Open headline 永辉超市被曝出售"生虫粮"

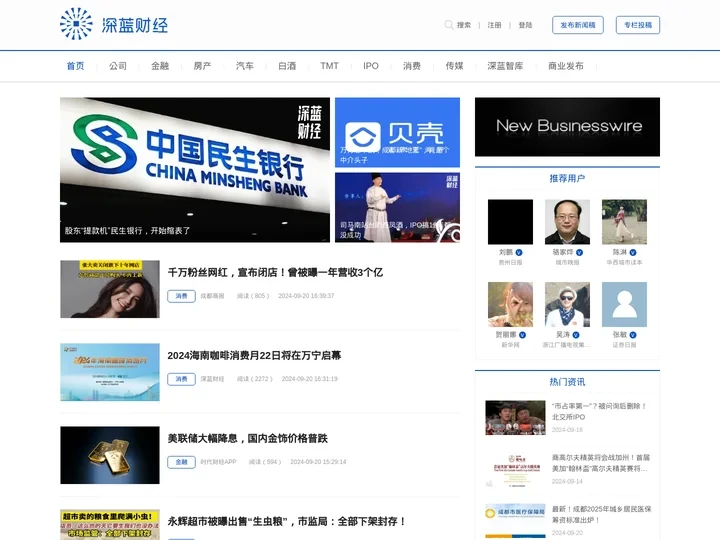[287, 522]
